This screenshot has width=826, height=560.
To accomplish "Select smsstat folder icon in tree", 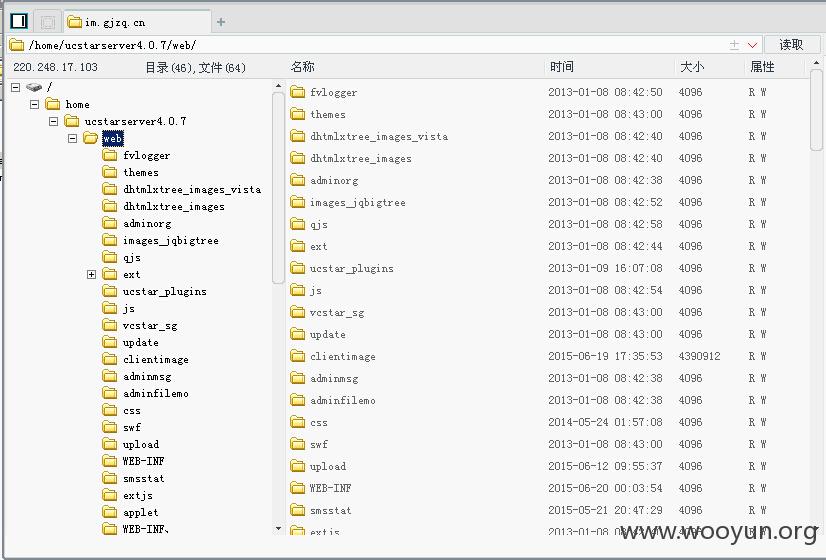I will pos(110,478).
